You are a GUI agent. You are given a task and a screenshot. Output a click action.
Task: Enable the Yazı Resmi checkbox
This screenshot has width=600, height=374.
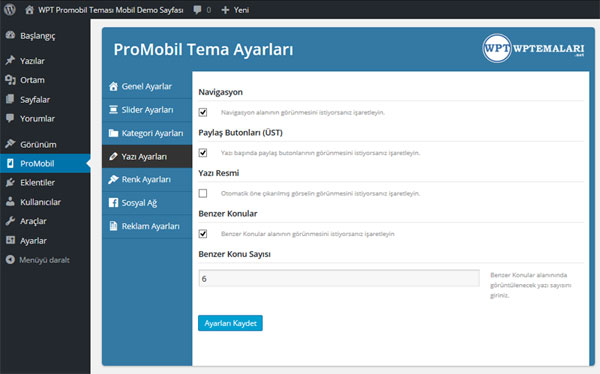coord(203,193)
